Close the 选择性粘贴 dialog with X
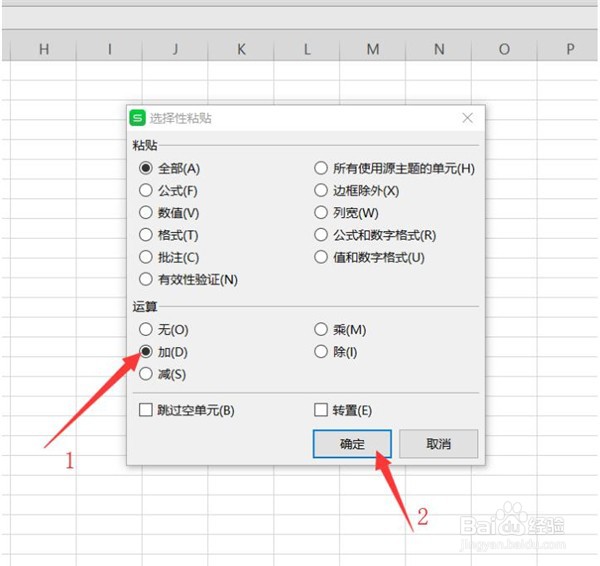 pos(468,118)
